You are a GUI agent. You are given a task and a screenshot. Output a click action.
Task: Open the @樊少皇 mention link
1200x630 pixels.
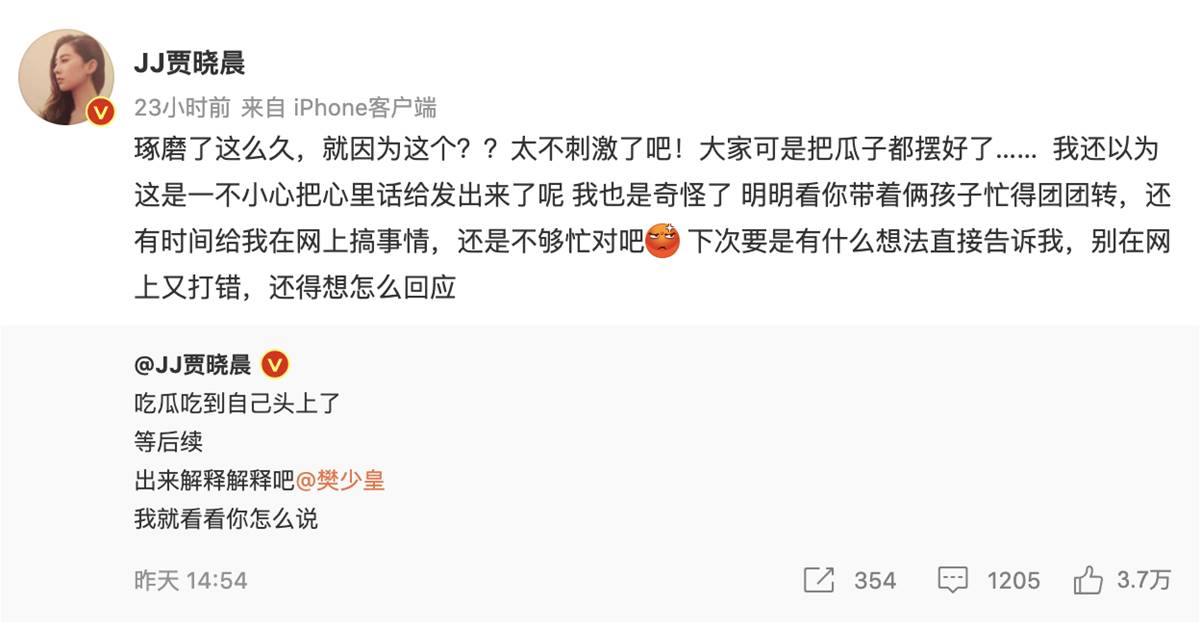340,480
